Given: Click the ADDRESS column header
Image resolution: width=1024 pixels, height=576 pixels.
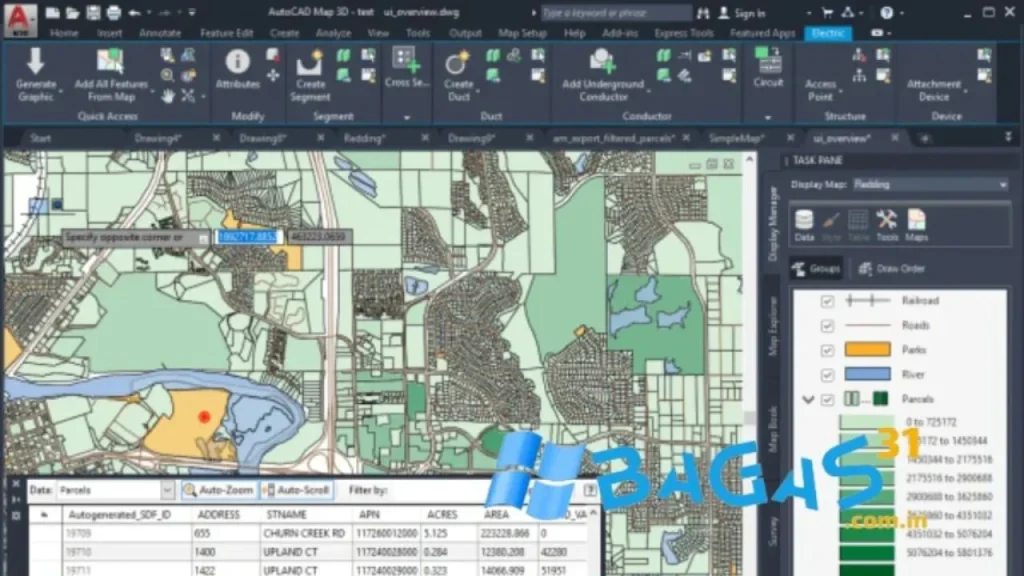Looking at the screenshot, I should pos(219,515).
